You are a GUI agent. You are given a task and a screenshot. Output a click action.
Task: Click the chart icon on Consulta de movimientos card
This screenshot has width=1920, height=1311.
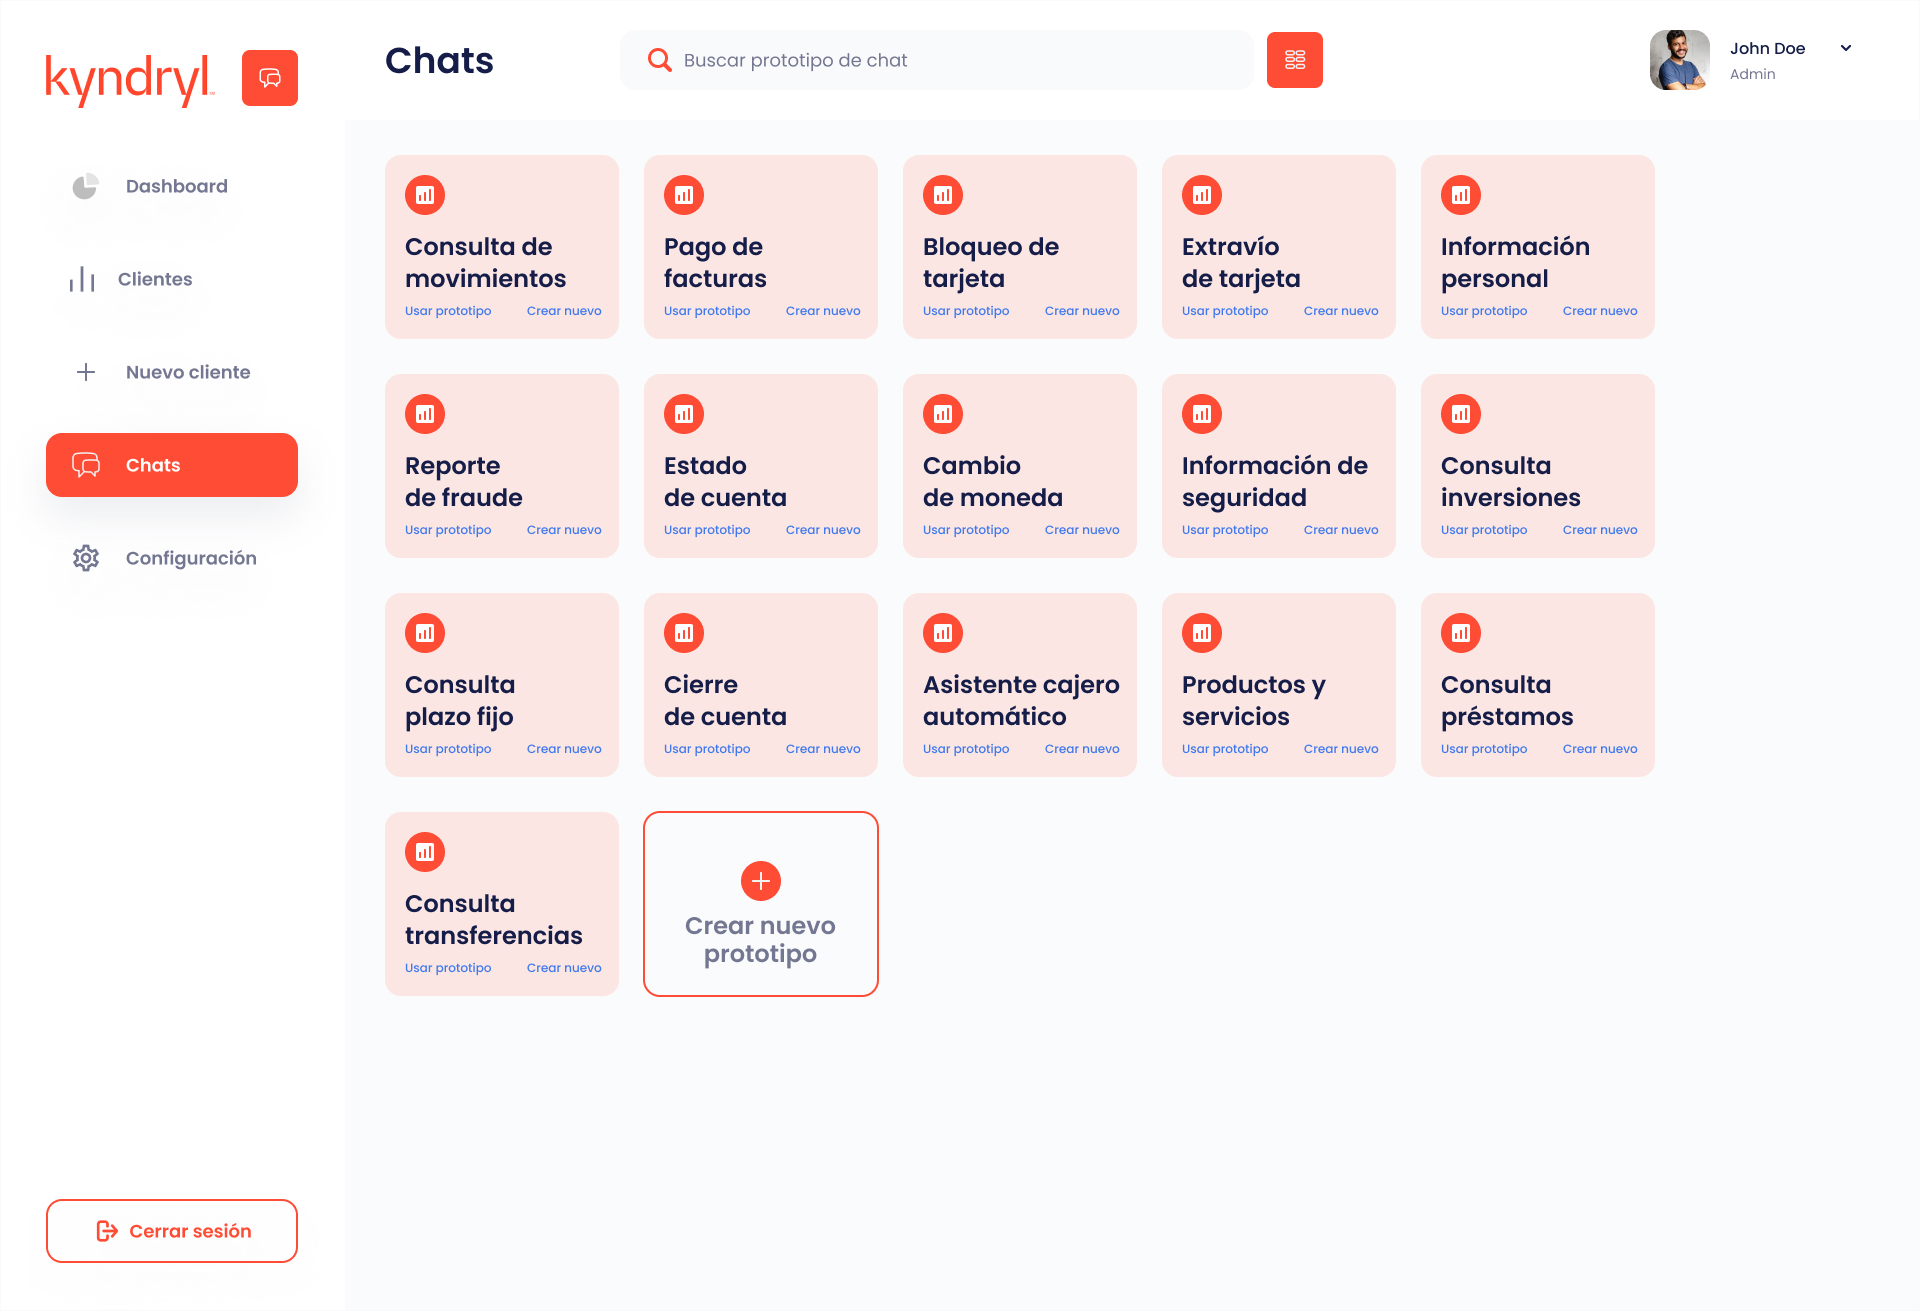click(x=425, y=195)
